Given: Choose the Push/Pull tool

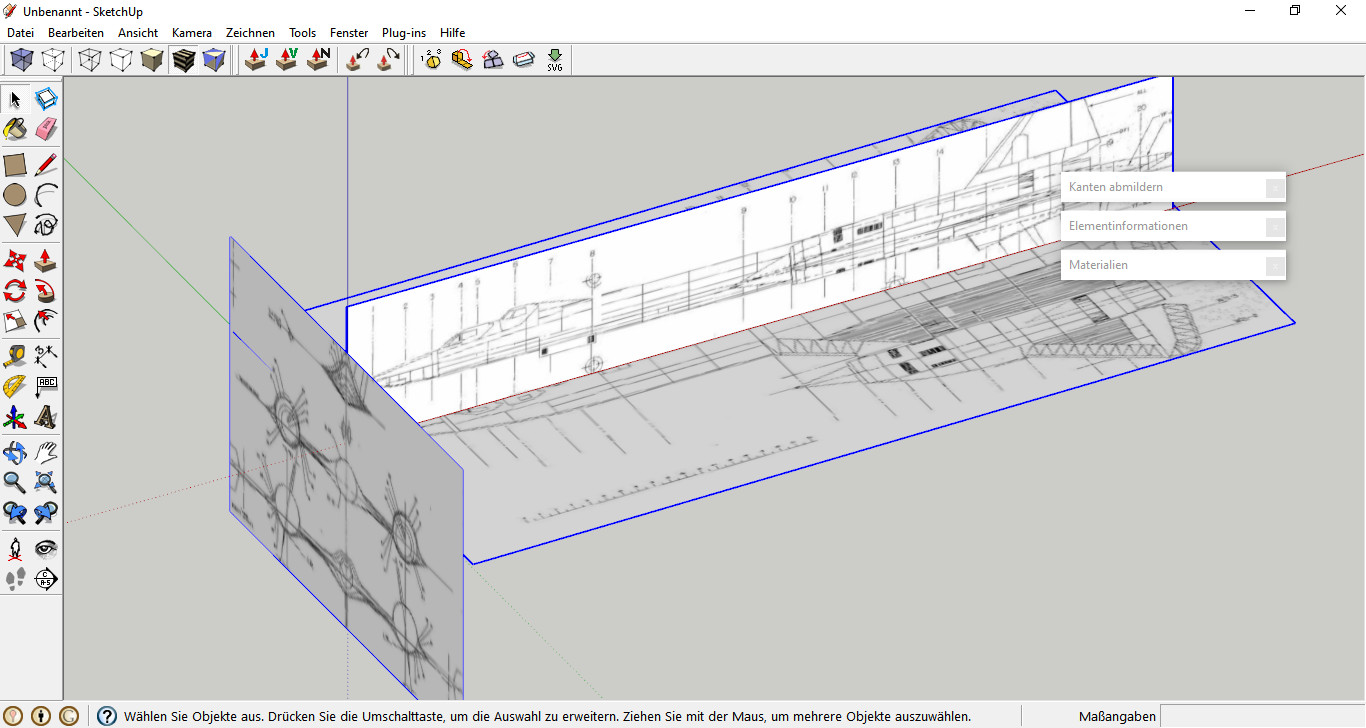Looking at the screenshot, I should pyautogui.click(x=46, y=261).
